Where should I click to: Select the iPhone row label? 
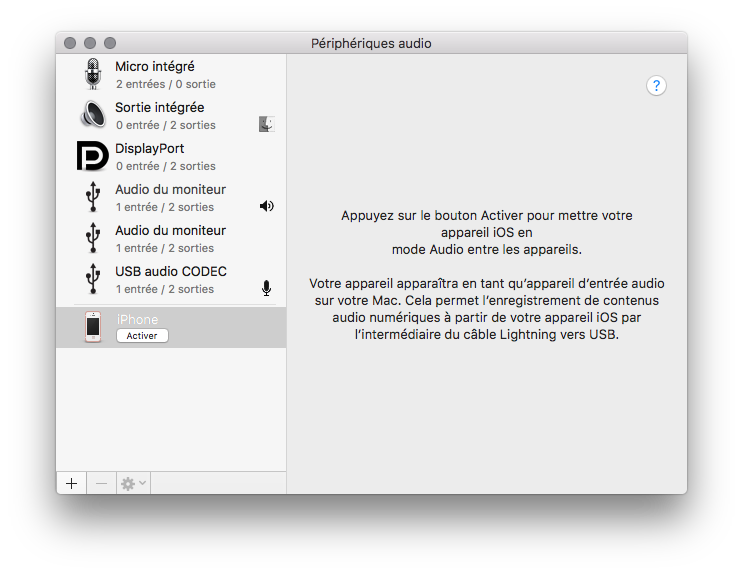[x=137, y=319]
